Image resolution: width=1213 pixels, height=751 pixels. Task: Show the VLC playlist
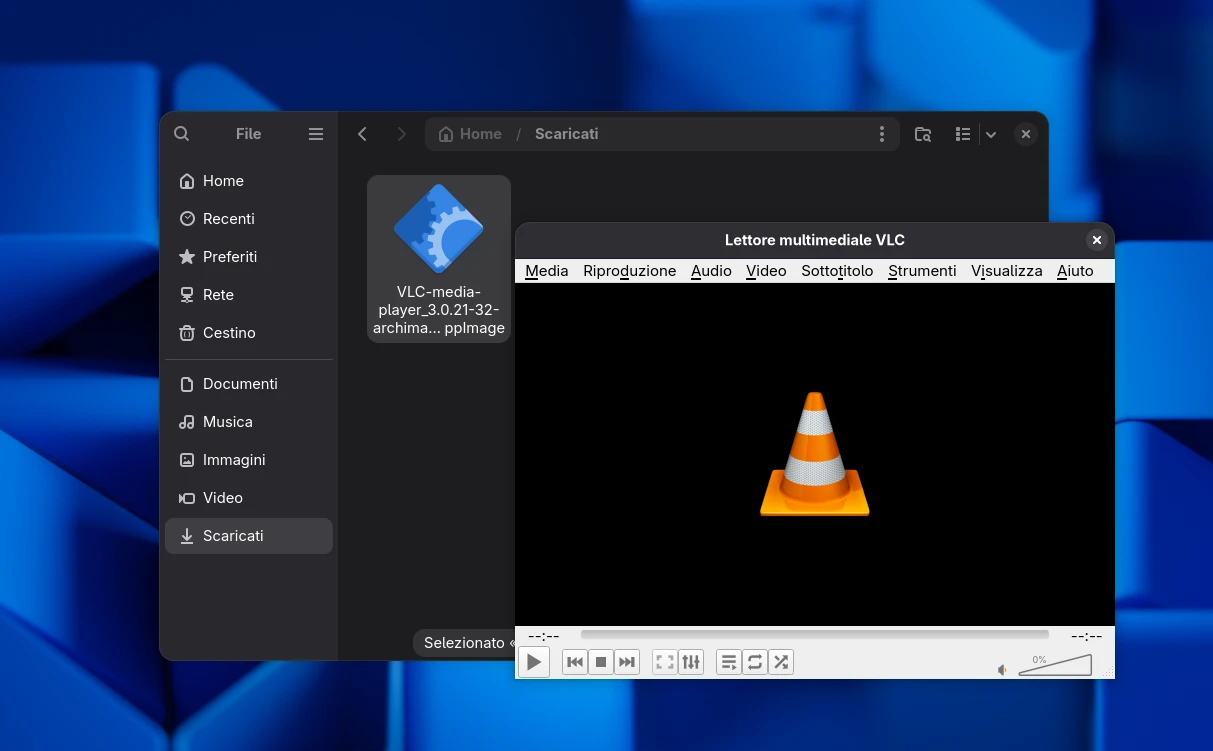click(729, 661)
